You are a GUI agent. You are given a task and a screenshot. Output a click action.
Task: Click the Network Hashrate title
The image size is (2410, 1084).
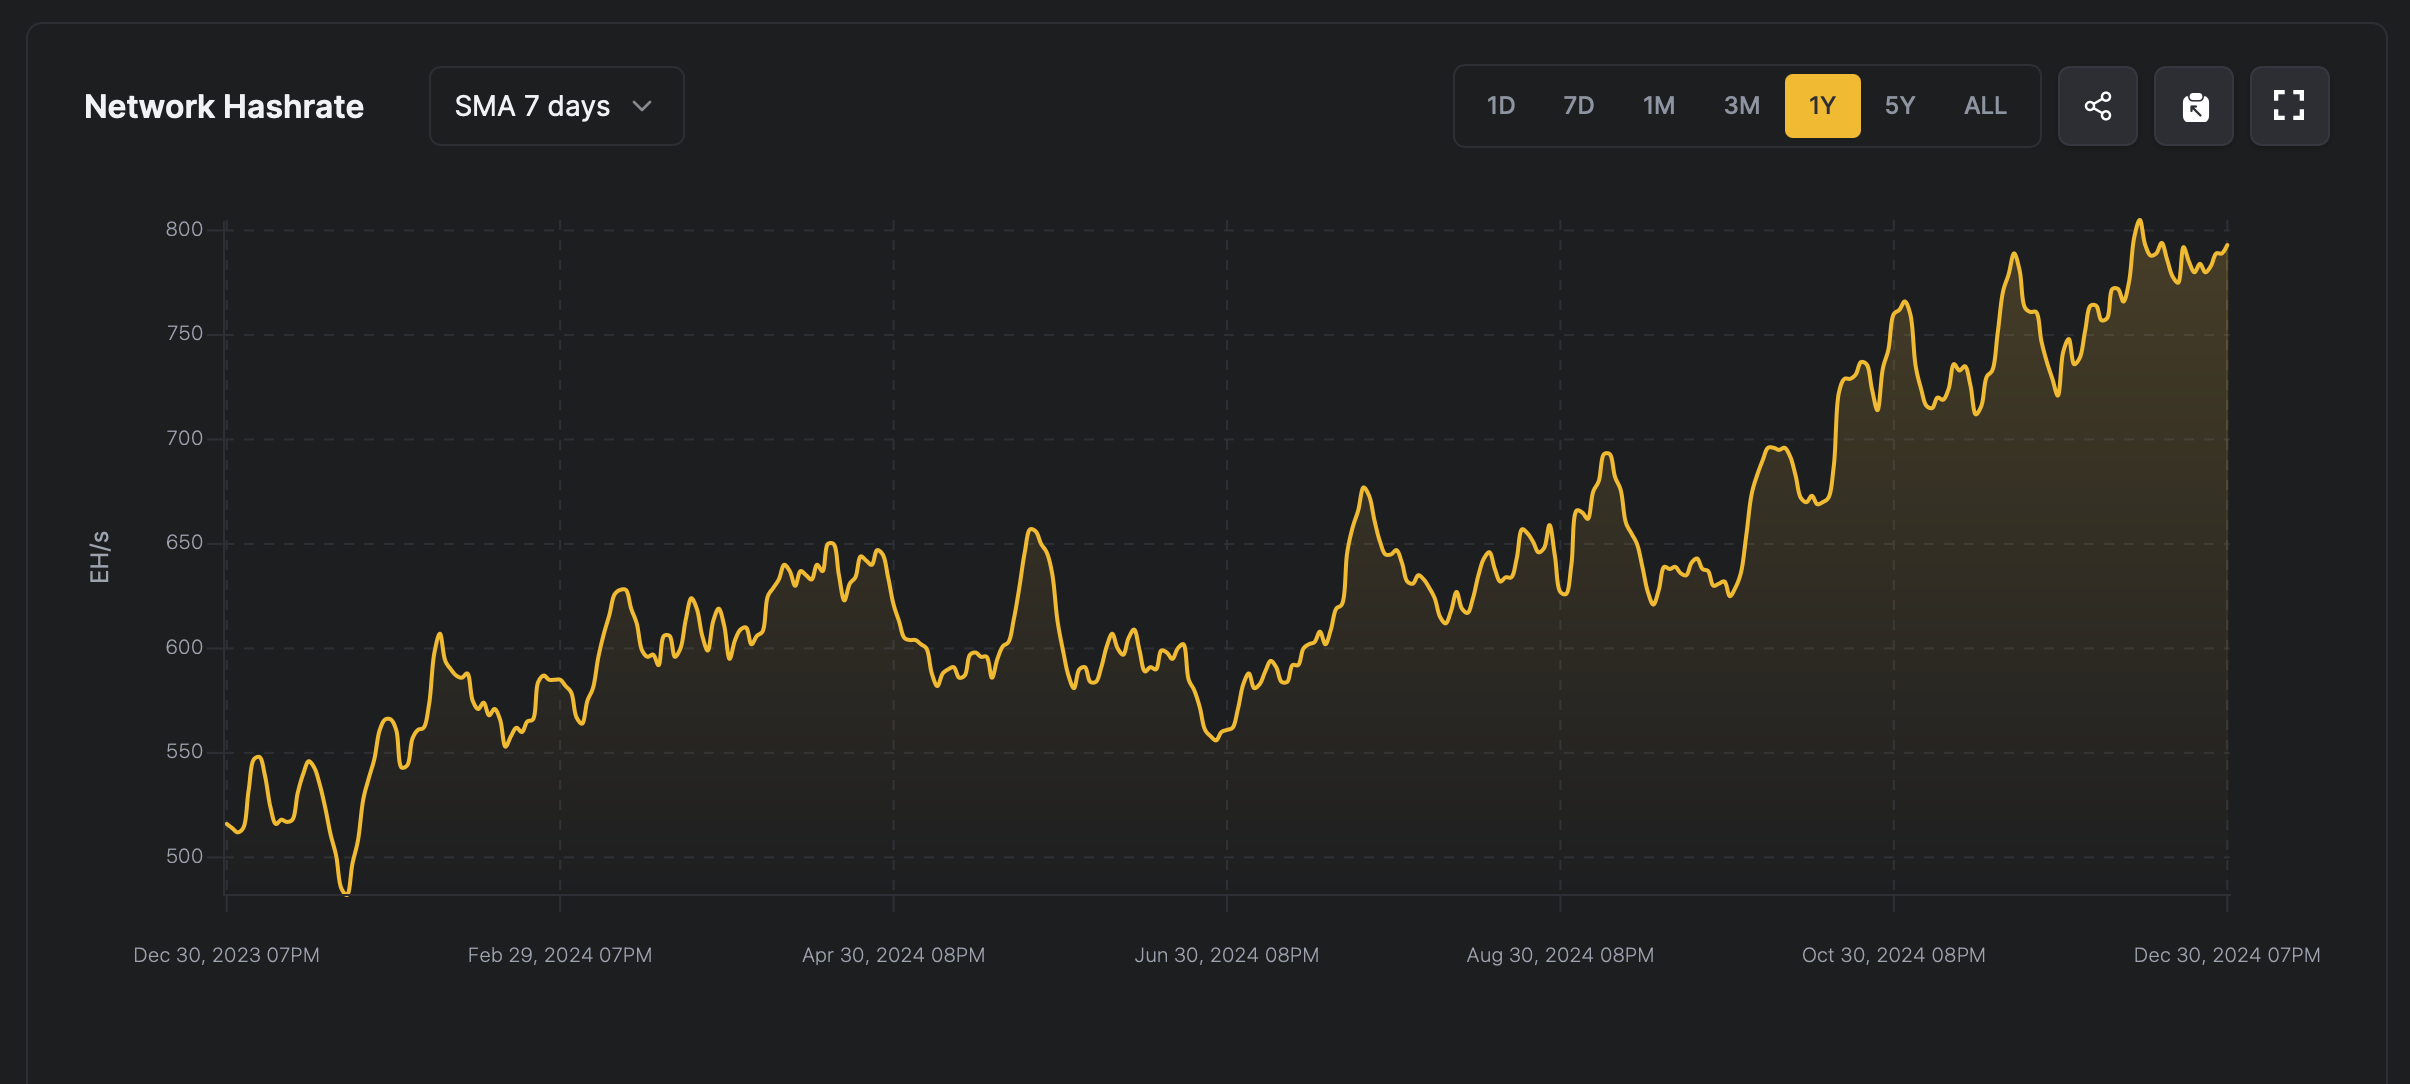tap(224, 107)
